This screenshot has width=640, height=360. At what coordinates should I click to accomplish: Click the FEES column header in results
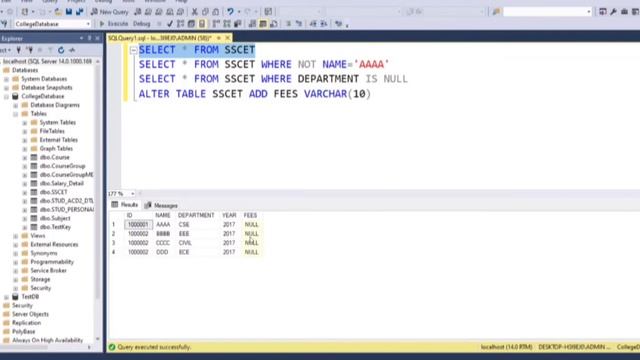250,215
